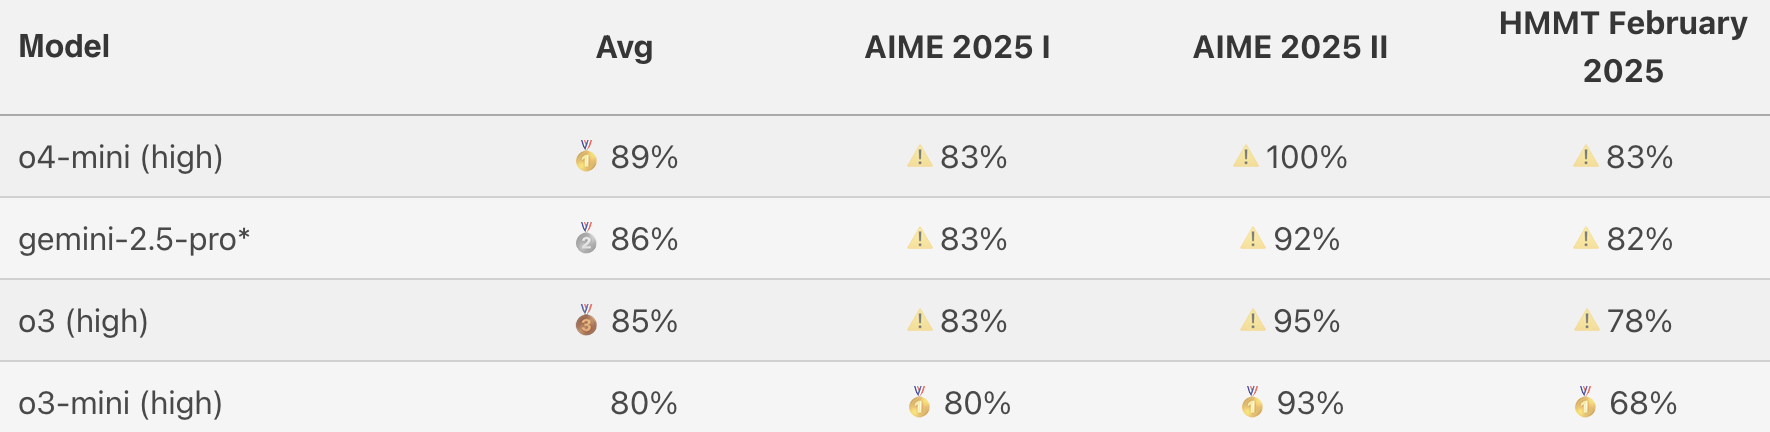Click warning icon for o4-mini AIME 2025 I
This screenshot has height=432, width=1770.
pyautogui.click(x=919, y=157)
